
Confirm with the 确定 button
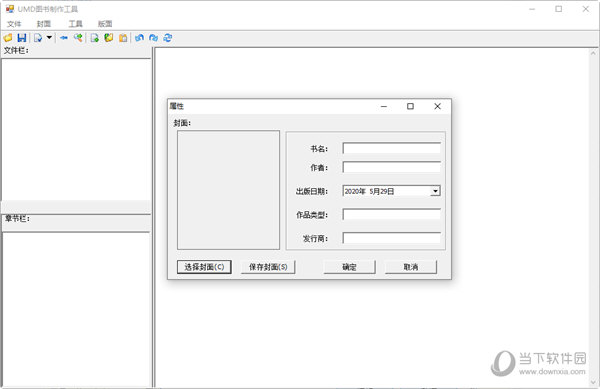tap(349, 267)
